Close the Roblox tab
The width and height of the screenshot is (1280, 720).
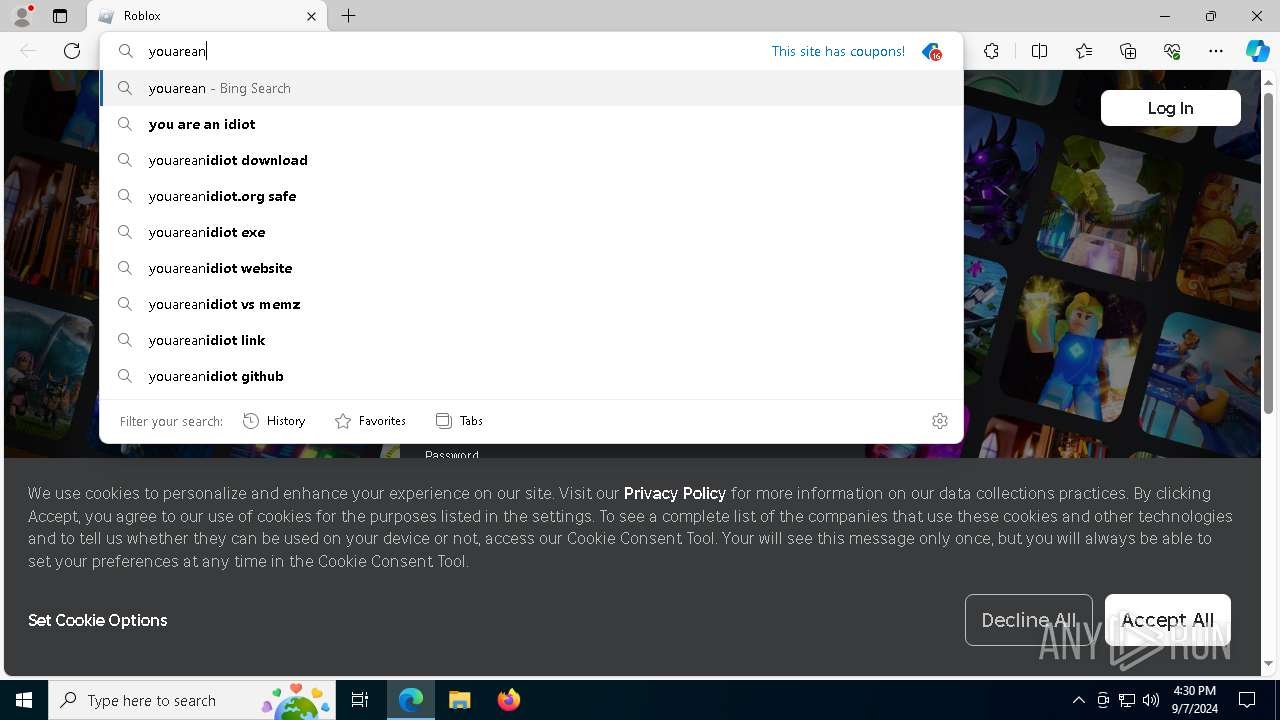pos(311,16)
